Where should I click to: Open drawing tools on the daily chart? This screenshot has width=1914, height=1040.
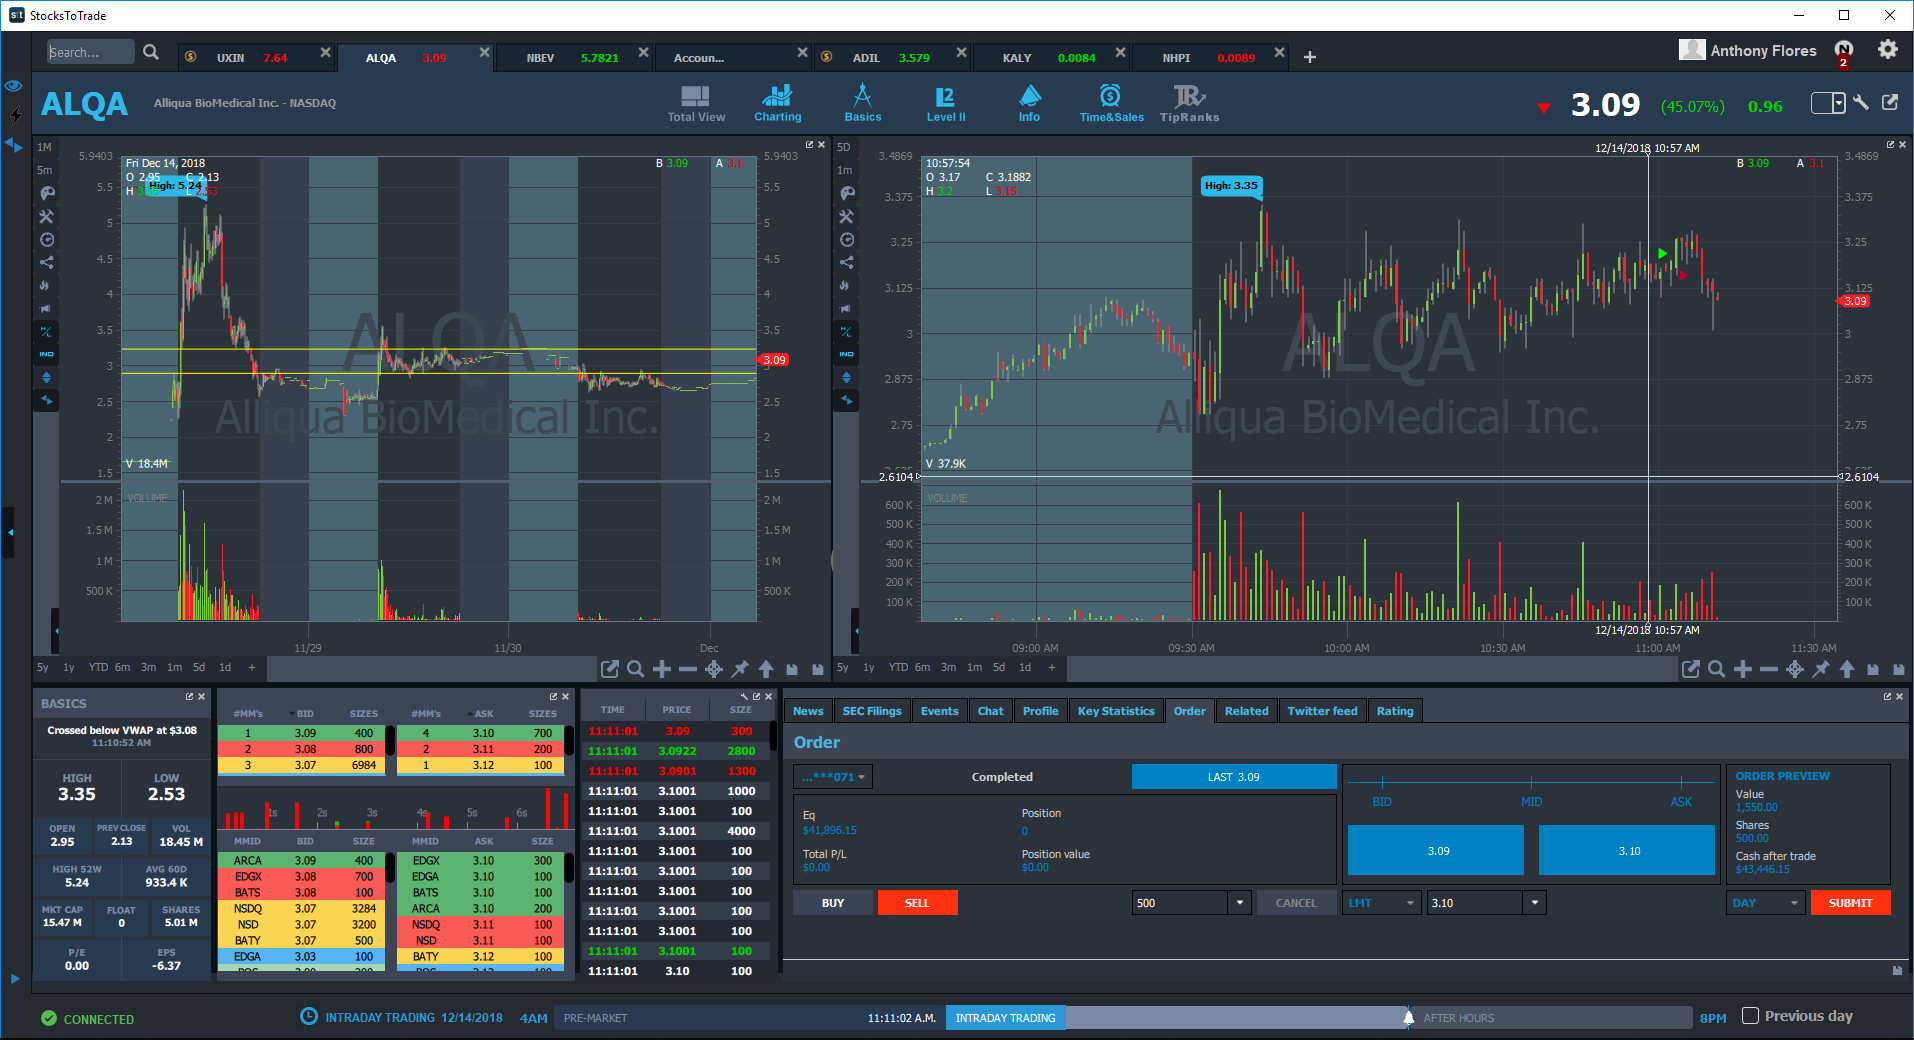(x=47, y=216)
